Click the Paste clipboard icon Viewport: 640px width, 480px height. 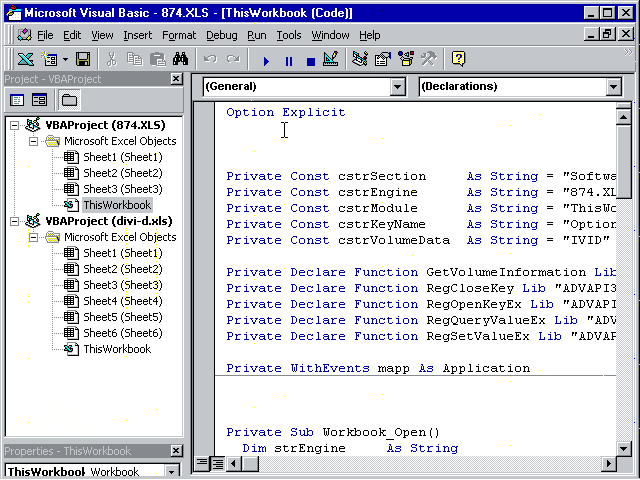tap(157, 60)
